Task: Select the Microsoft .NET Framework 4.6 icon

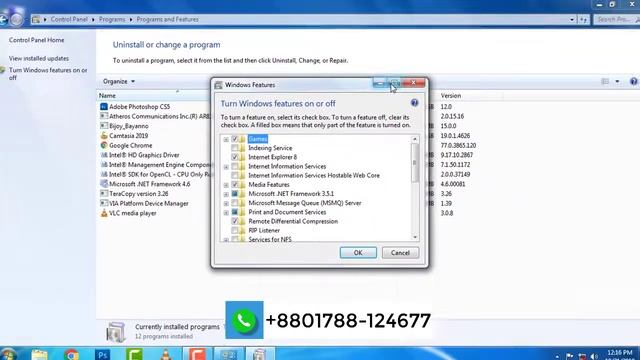Action: [104, 184]
